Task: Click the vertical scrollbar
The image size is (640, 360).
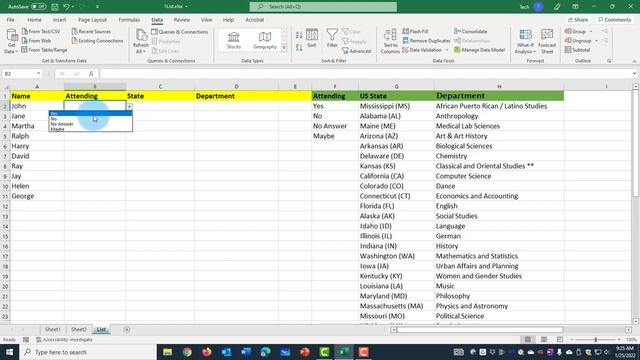Action: click(x=636, y=143)
